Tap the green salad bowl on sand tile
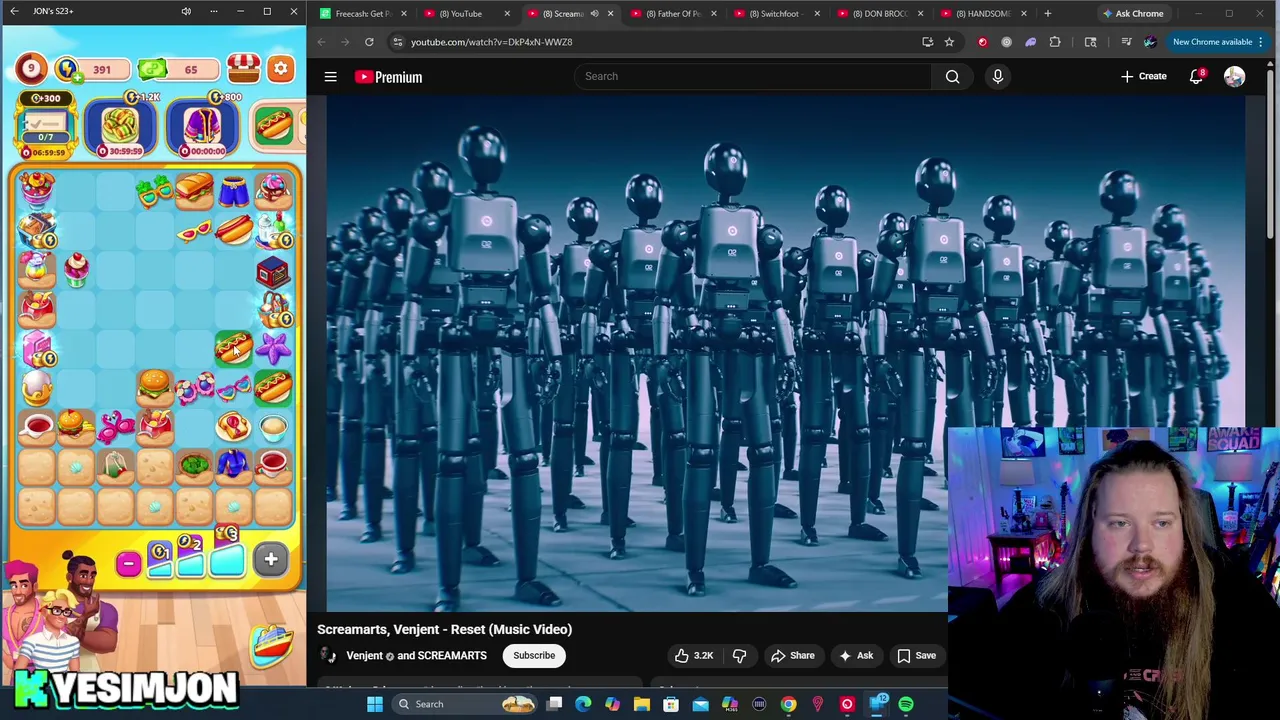Screen dimensions: 1280x720 click(x=194, y=464)
